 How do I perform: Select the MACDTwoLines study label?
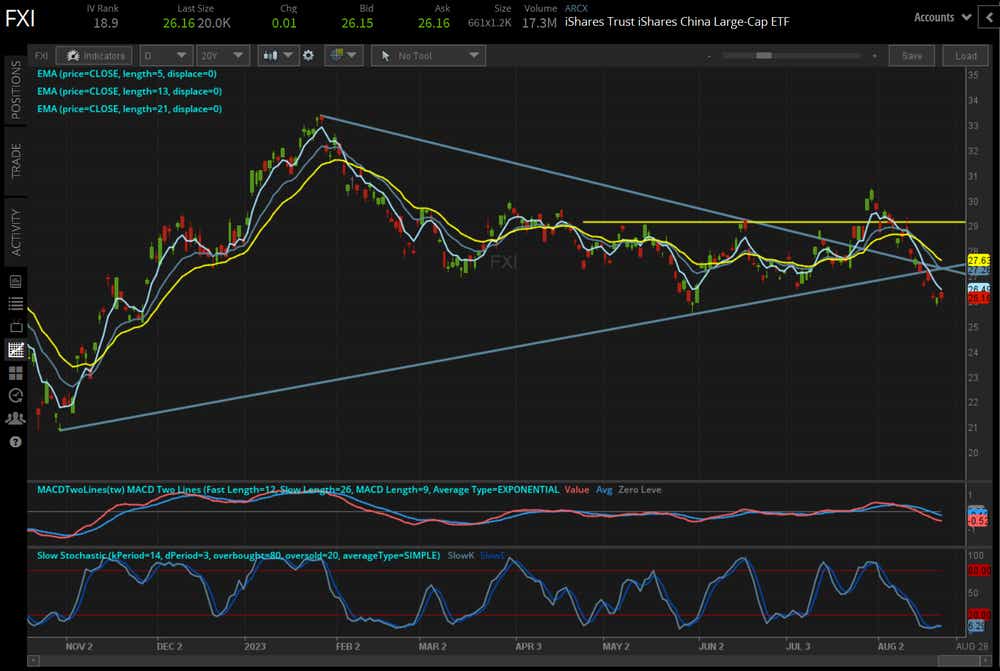click(x=298, y=490)
